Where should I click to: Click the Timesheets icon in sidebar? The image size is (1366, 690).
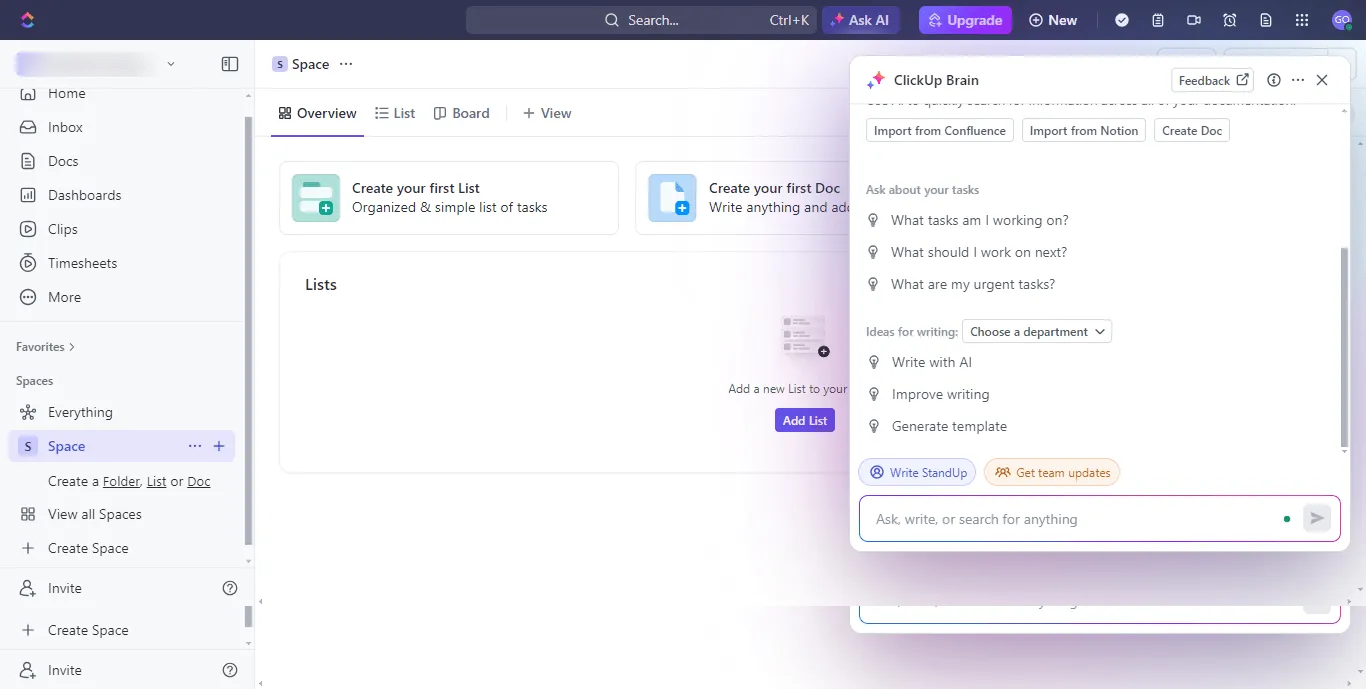point(28,263)
